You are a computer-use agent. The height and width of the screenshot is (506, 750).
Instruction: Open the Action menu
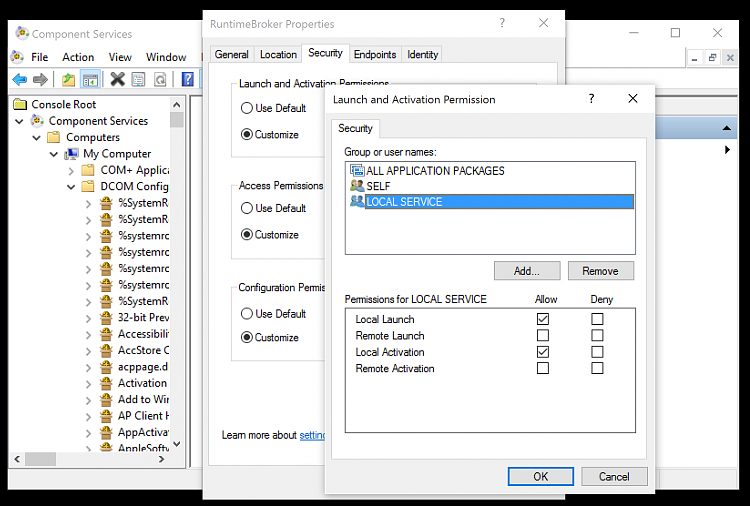pos(78,57)
